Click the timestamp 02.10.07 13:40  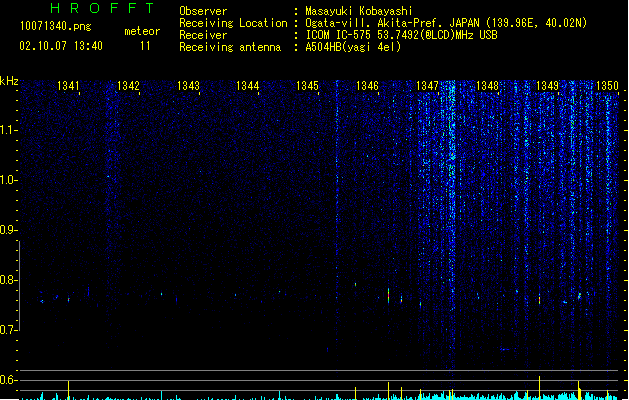tap(61, 46)
